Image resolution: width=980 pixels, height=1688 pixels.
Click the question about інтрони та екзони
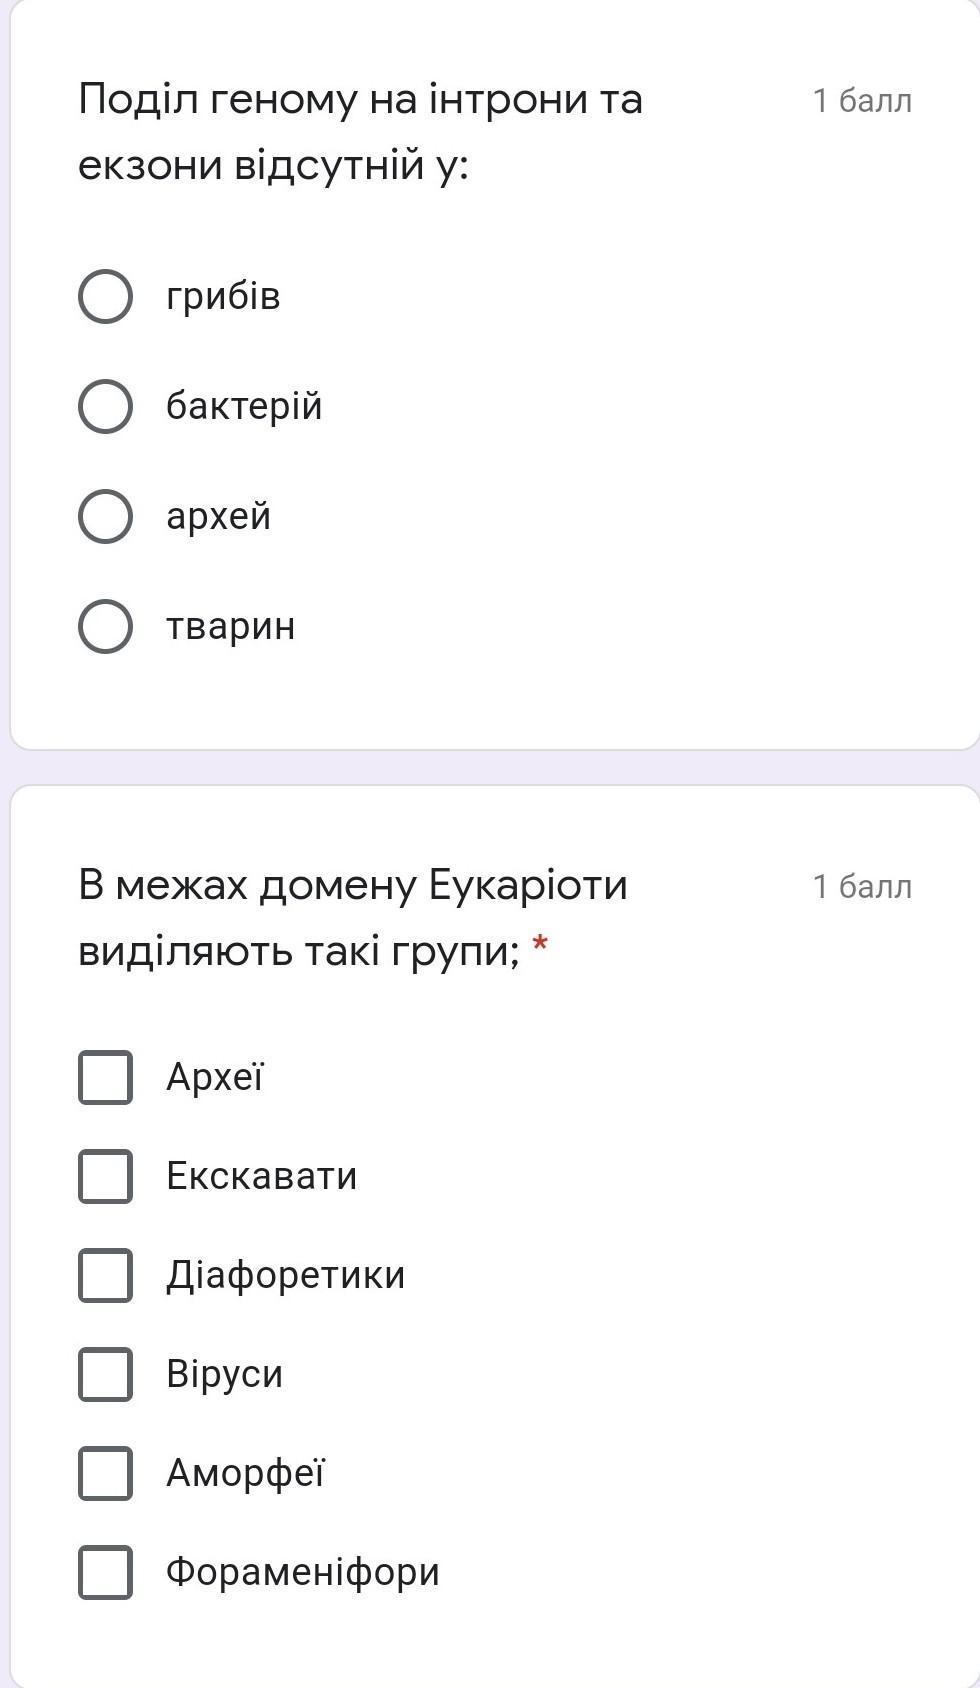(360, 132)
